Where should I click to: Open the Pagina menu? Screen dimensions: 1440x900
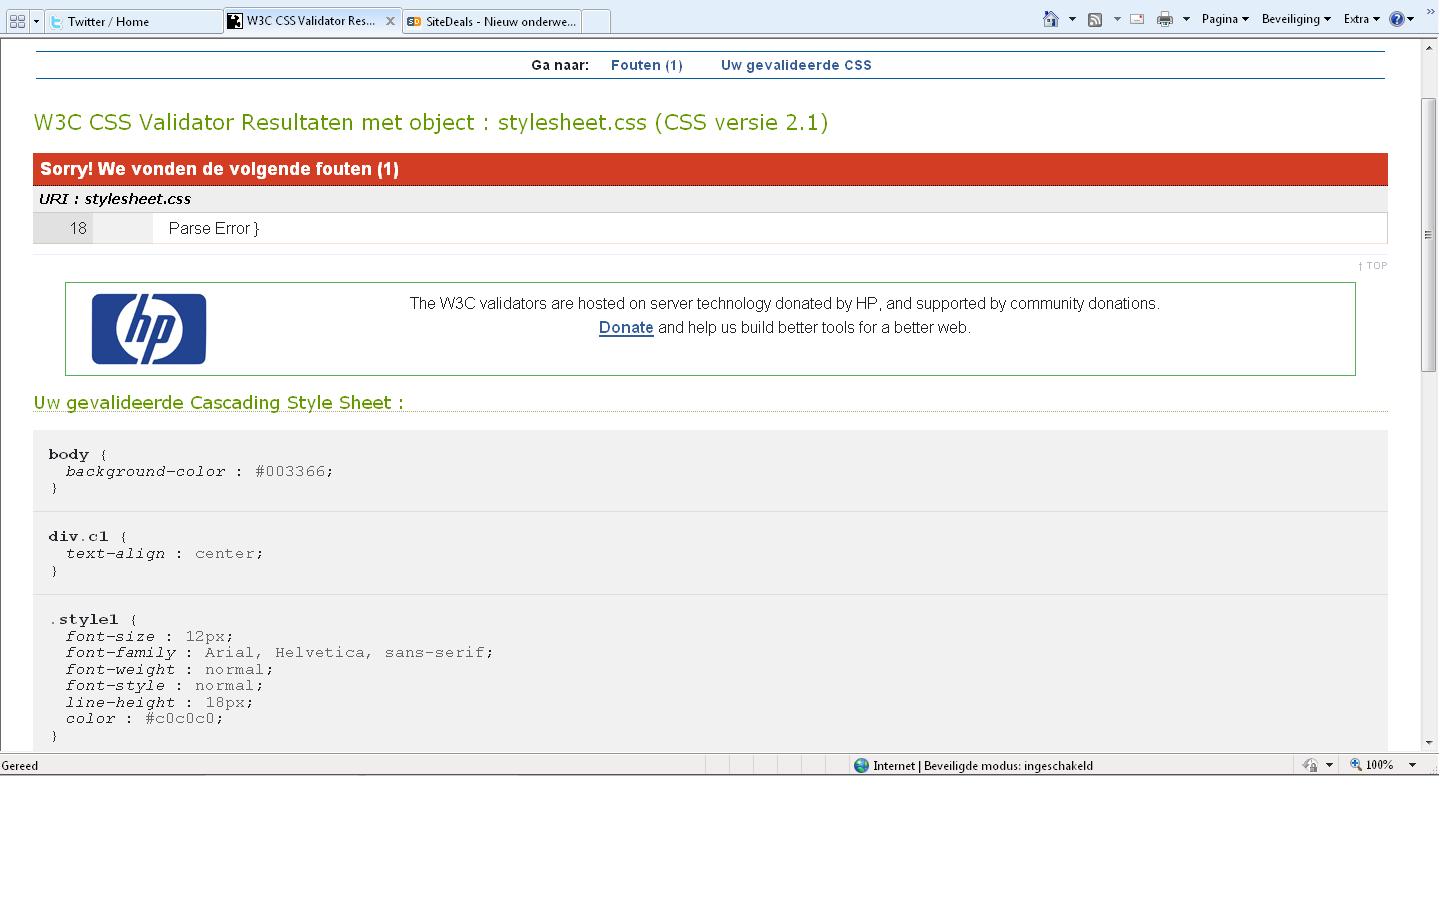click(1225, 19)
